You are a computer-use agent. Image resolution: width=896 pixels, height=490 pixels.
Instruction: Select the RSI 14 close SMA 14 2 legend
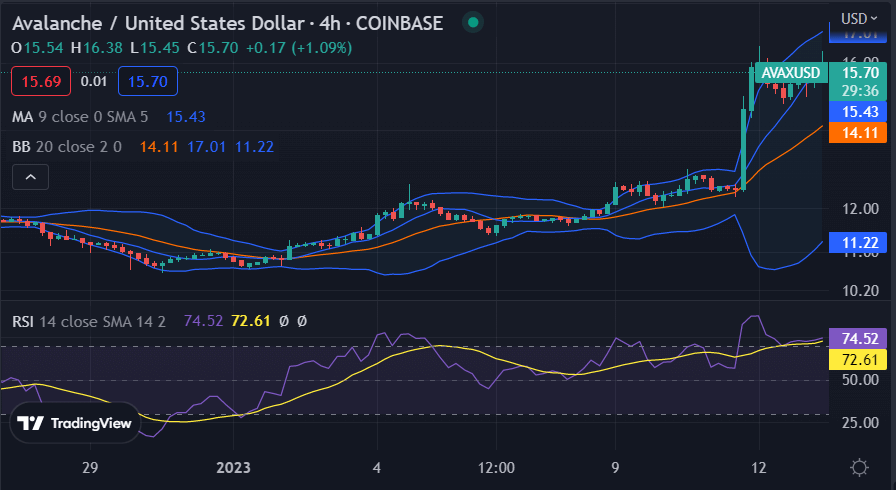click(89, 322)
